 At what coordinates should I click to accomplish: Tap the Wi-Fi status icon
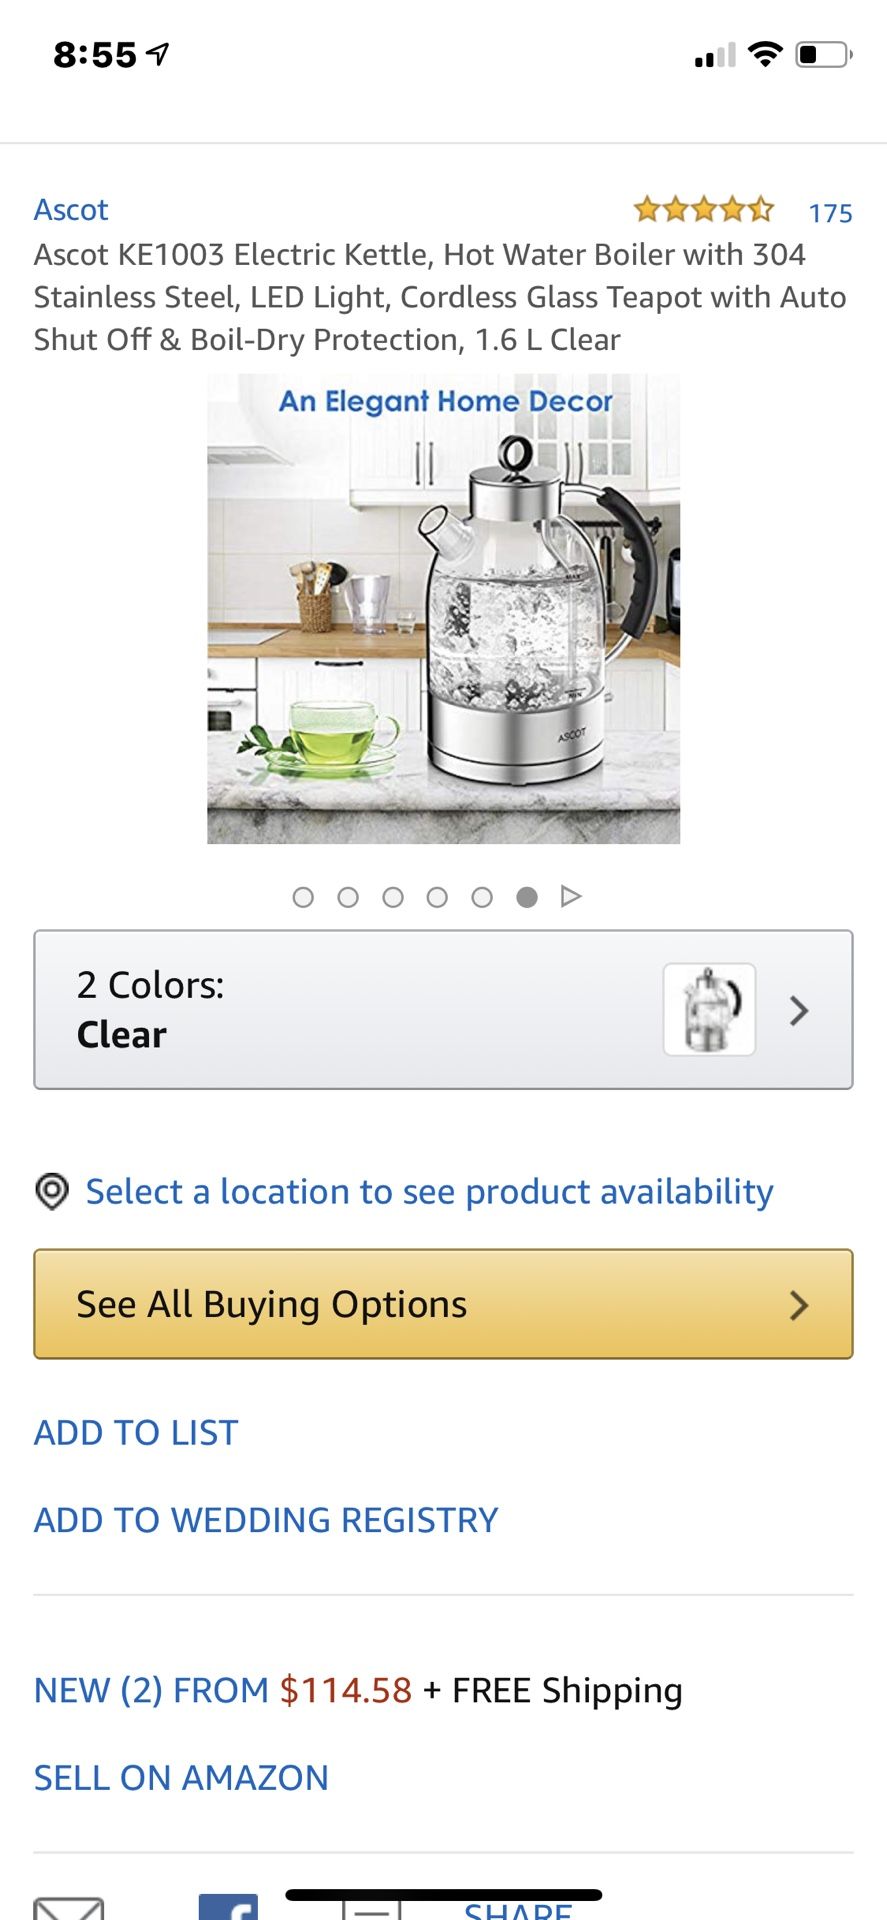pyautogui.click(x=765, y=55)
